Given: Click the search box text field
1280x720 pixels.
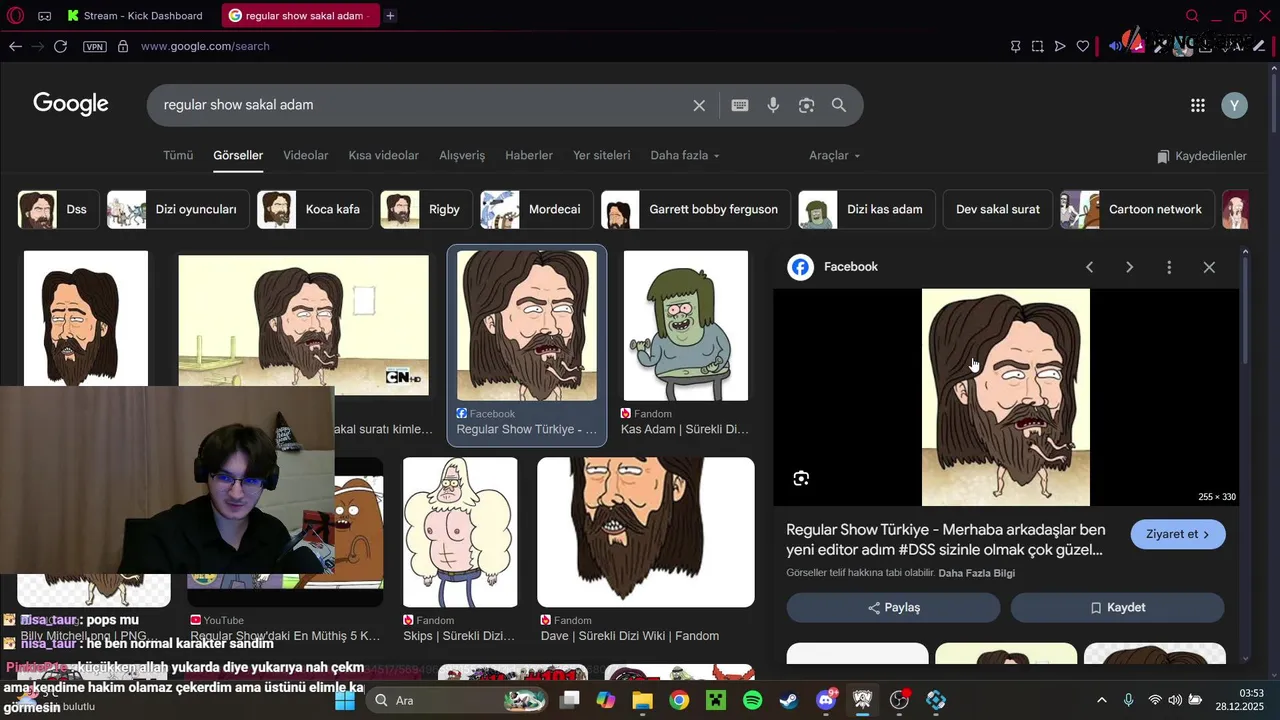Looking at the screenshot, I should [420, 105].
